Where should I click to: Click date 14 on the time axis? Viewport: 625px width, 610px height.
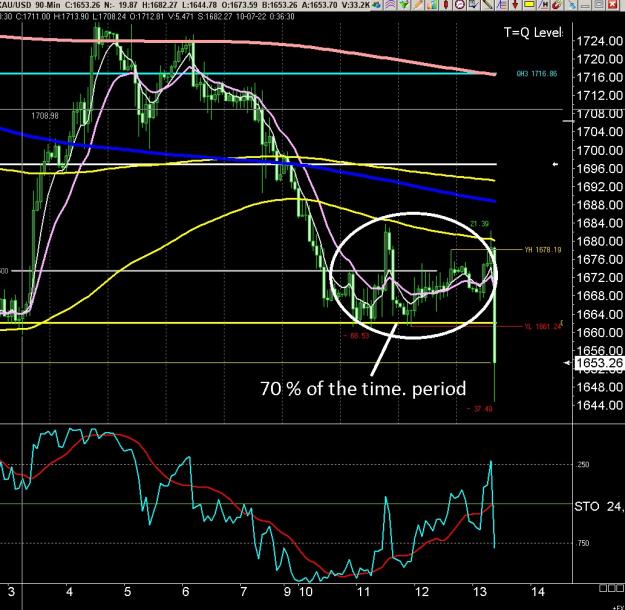click(537, 591)
